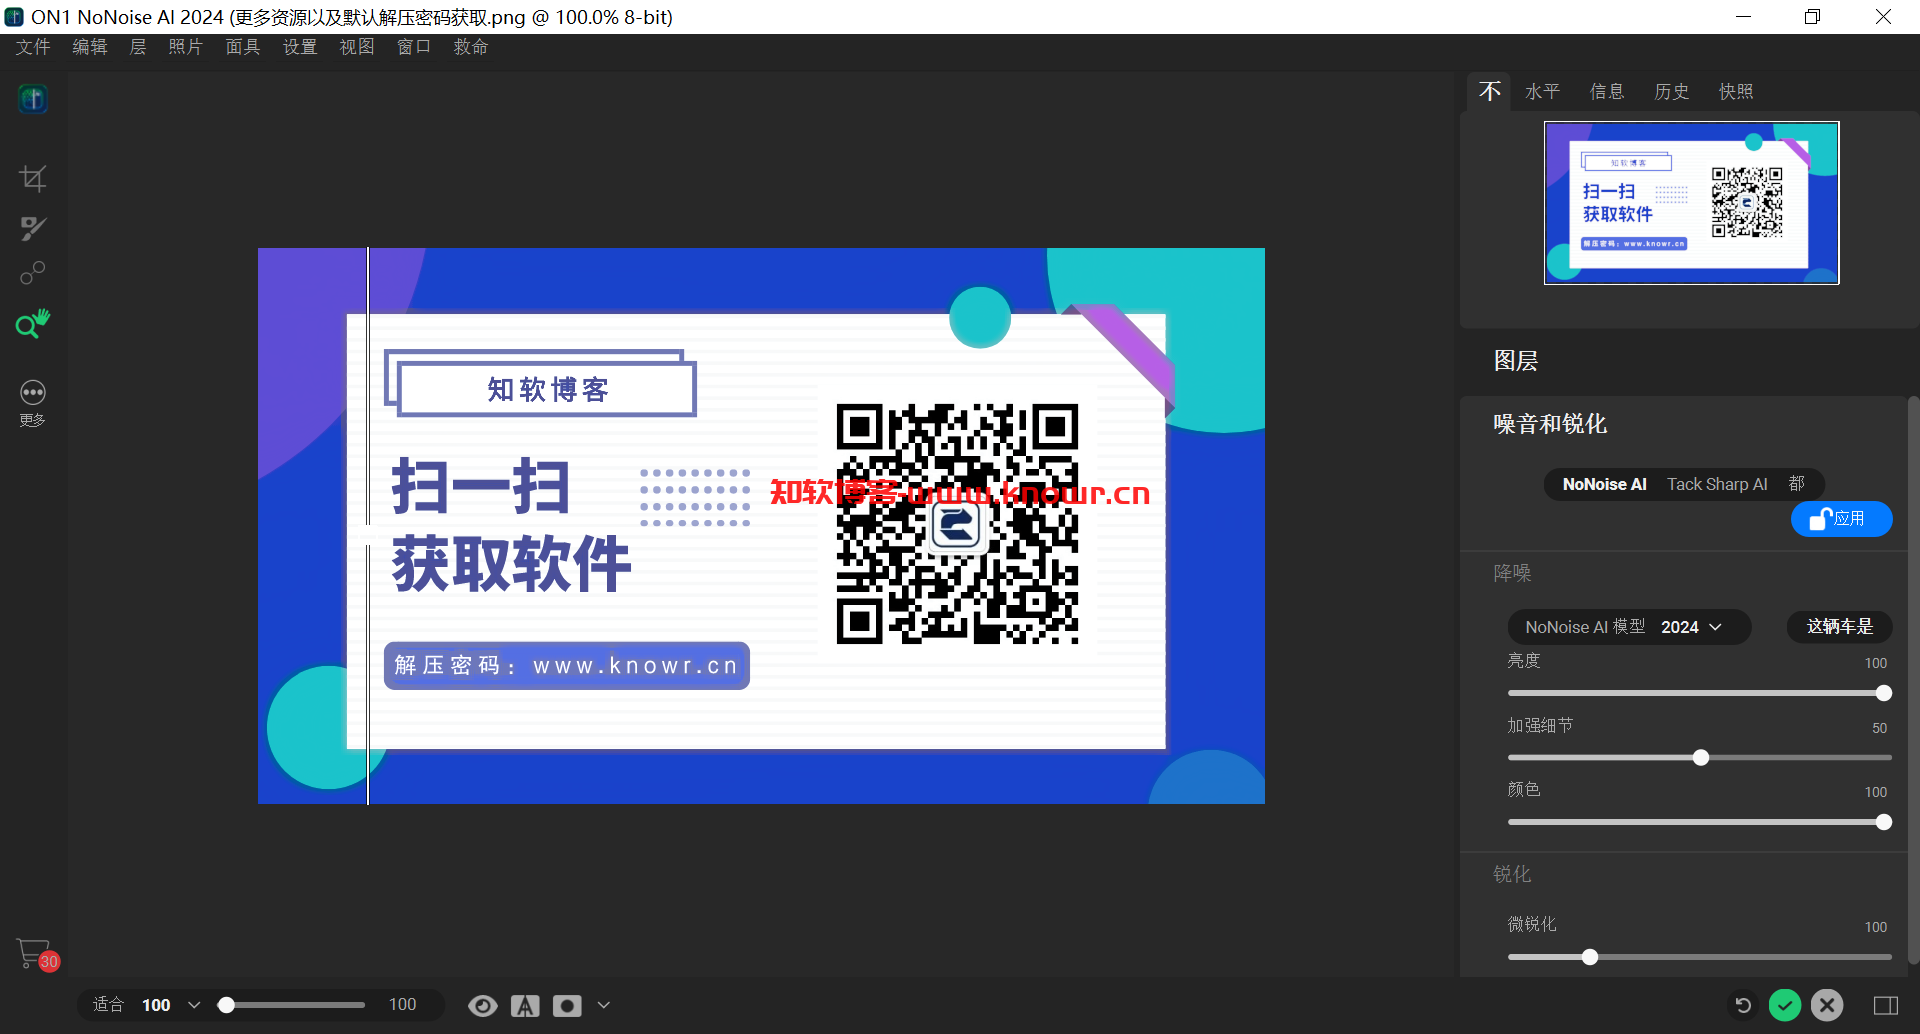Open the shopping cart with 30 badge

click(37, 955)
